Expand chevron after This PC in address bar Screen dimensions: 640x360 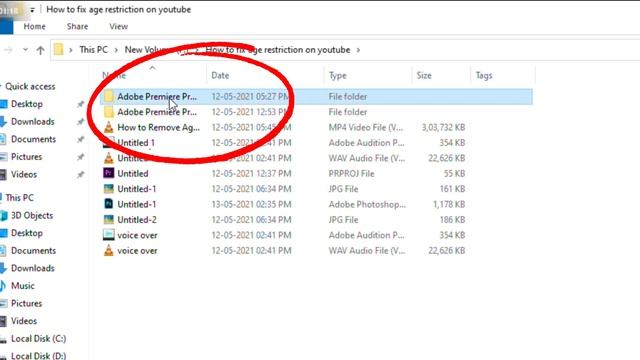coord(116,50)
